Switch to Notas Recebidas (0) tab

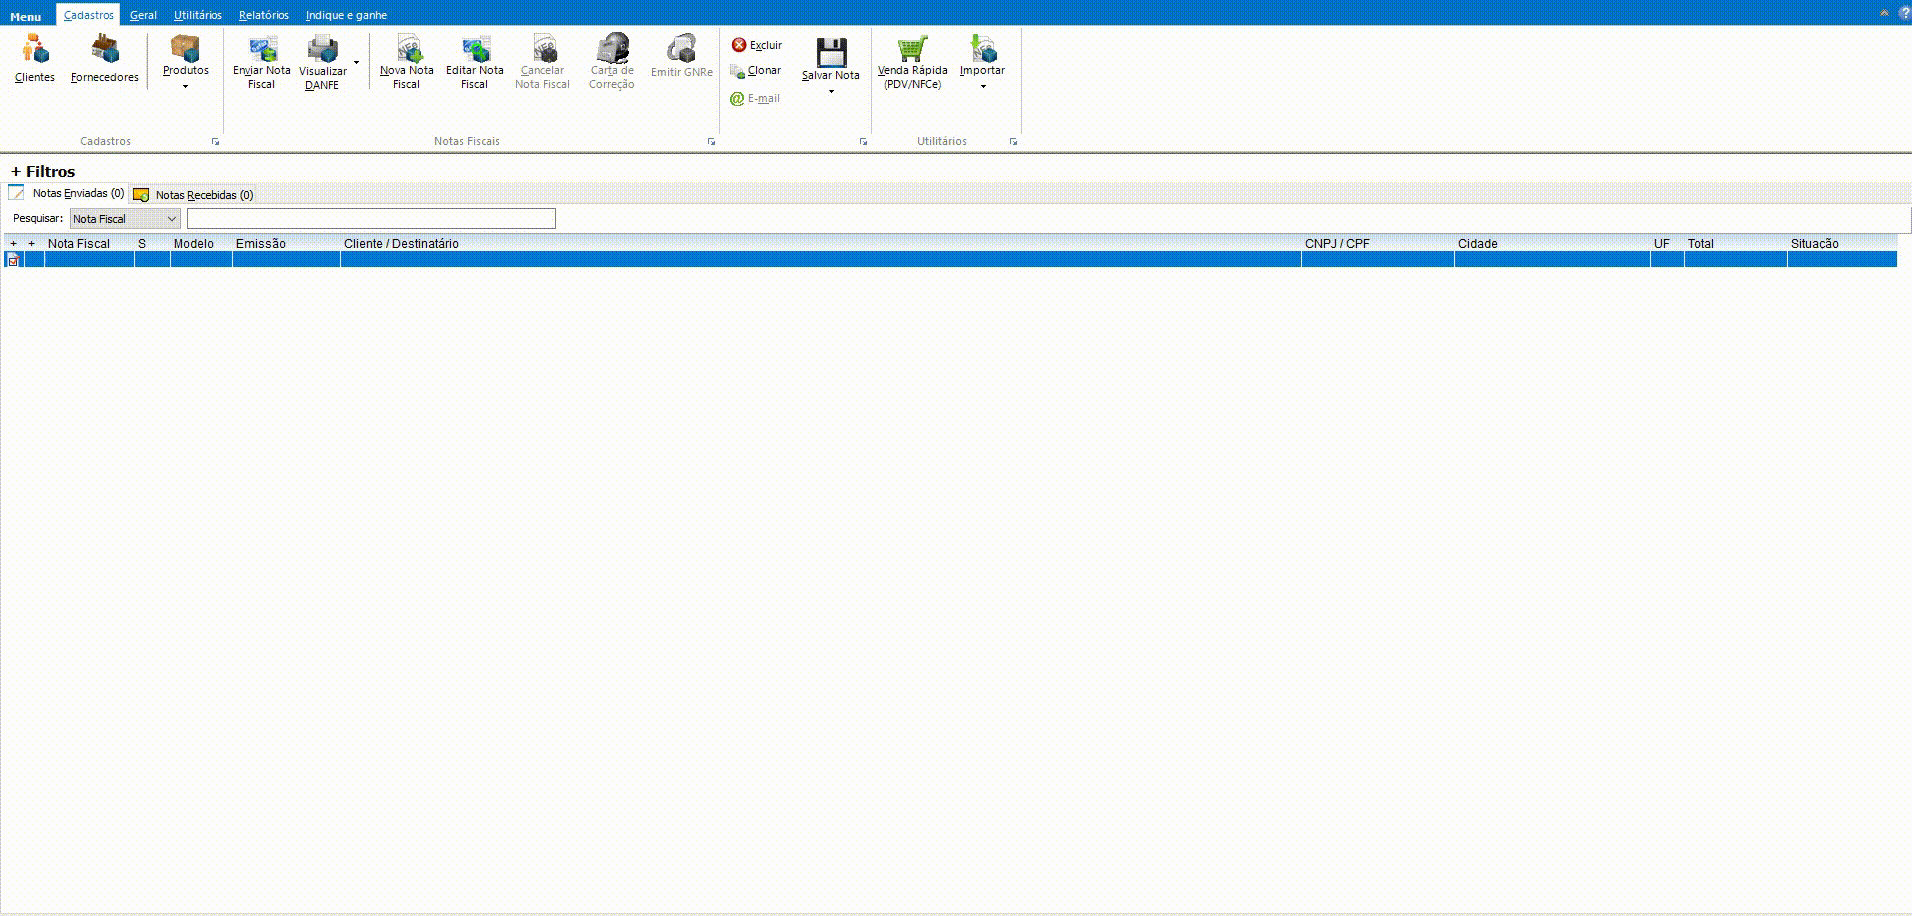click(x=203, y=195)
